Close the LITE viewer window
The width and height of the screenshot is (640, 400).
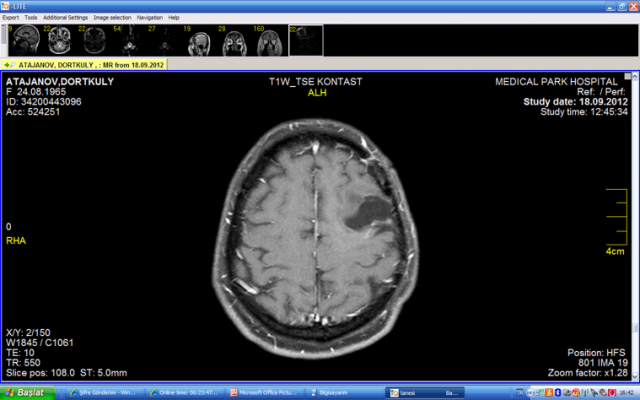633,6
